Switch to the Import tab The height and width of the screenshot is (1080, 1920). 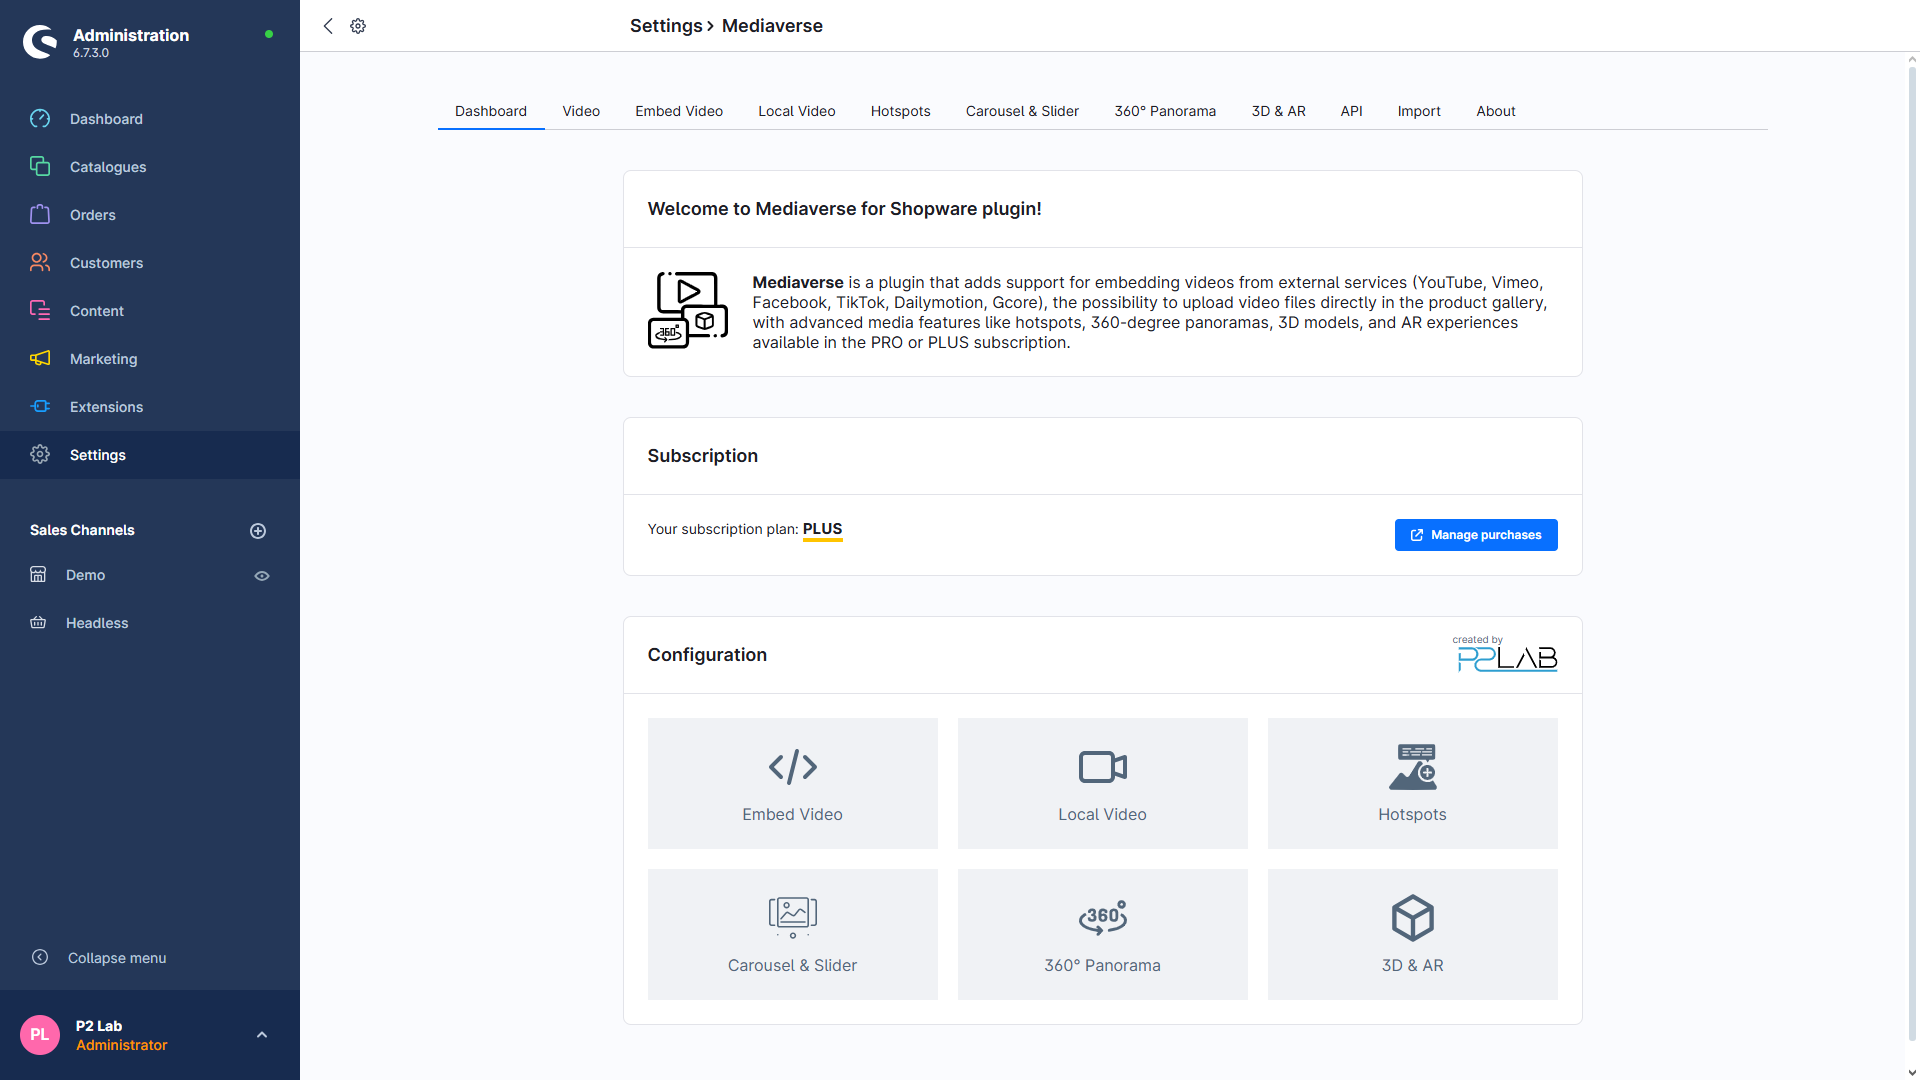(1419, 111)
